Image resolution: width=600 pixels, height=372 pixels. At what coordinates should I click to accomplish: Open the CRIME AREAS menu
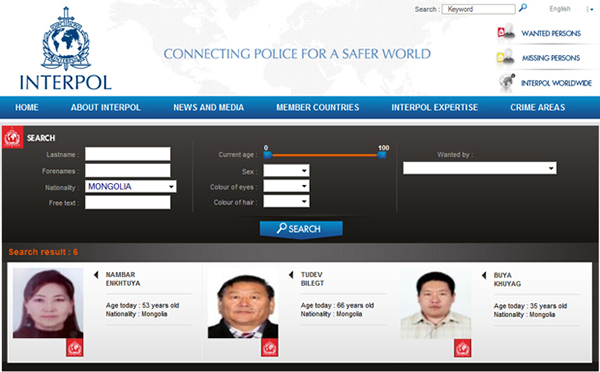click(x=538, y=108)
